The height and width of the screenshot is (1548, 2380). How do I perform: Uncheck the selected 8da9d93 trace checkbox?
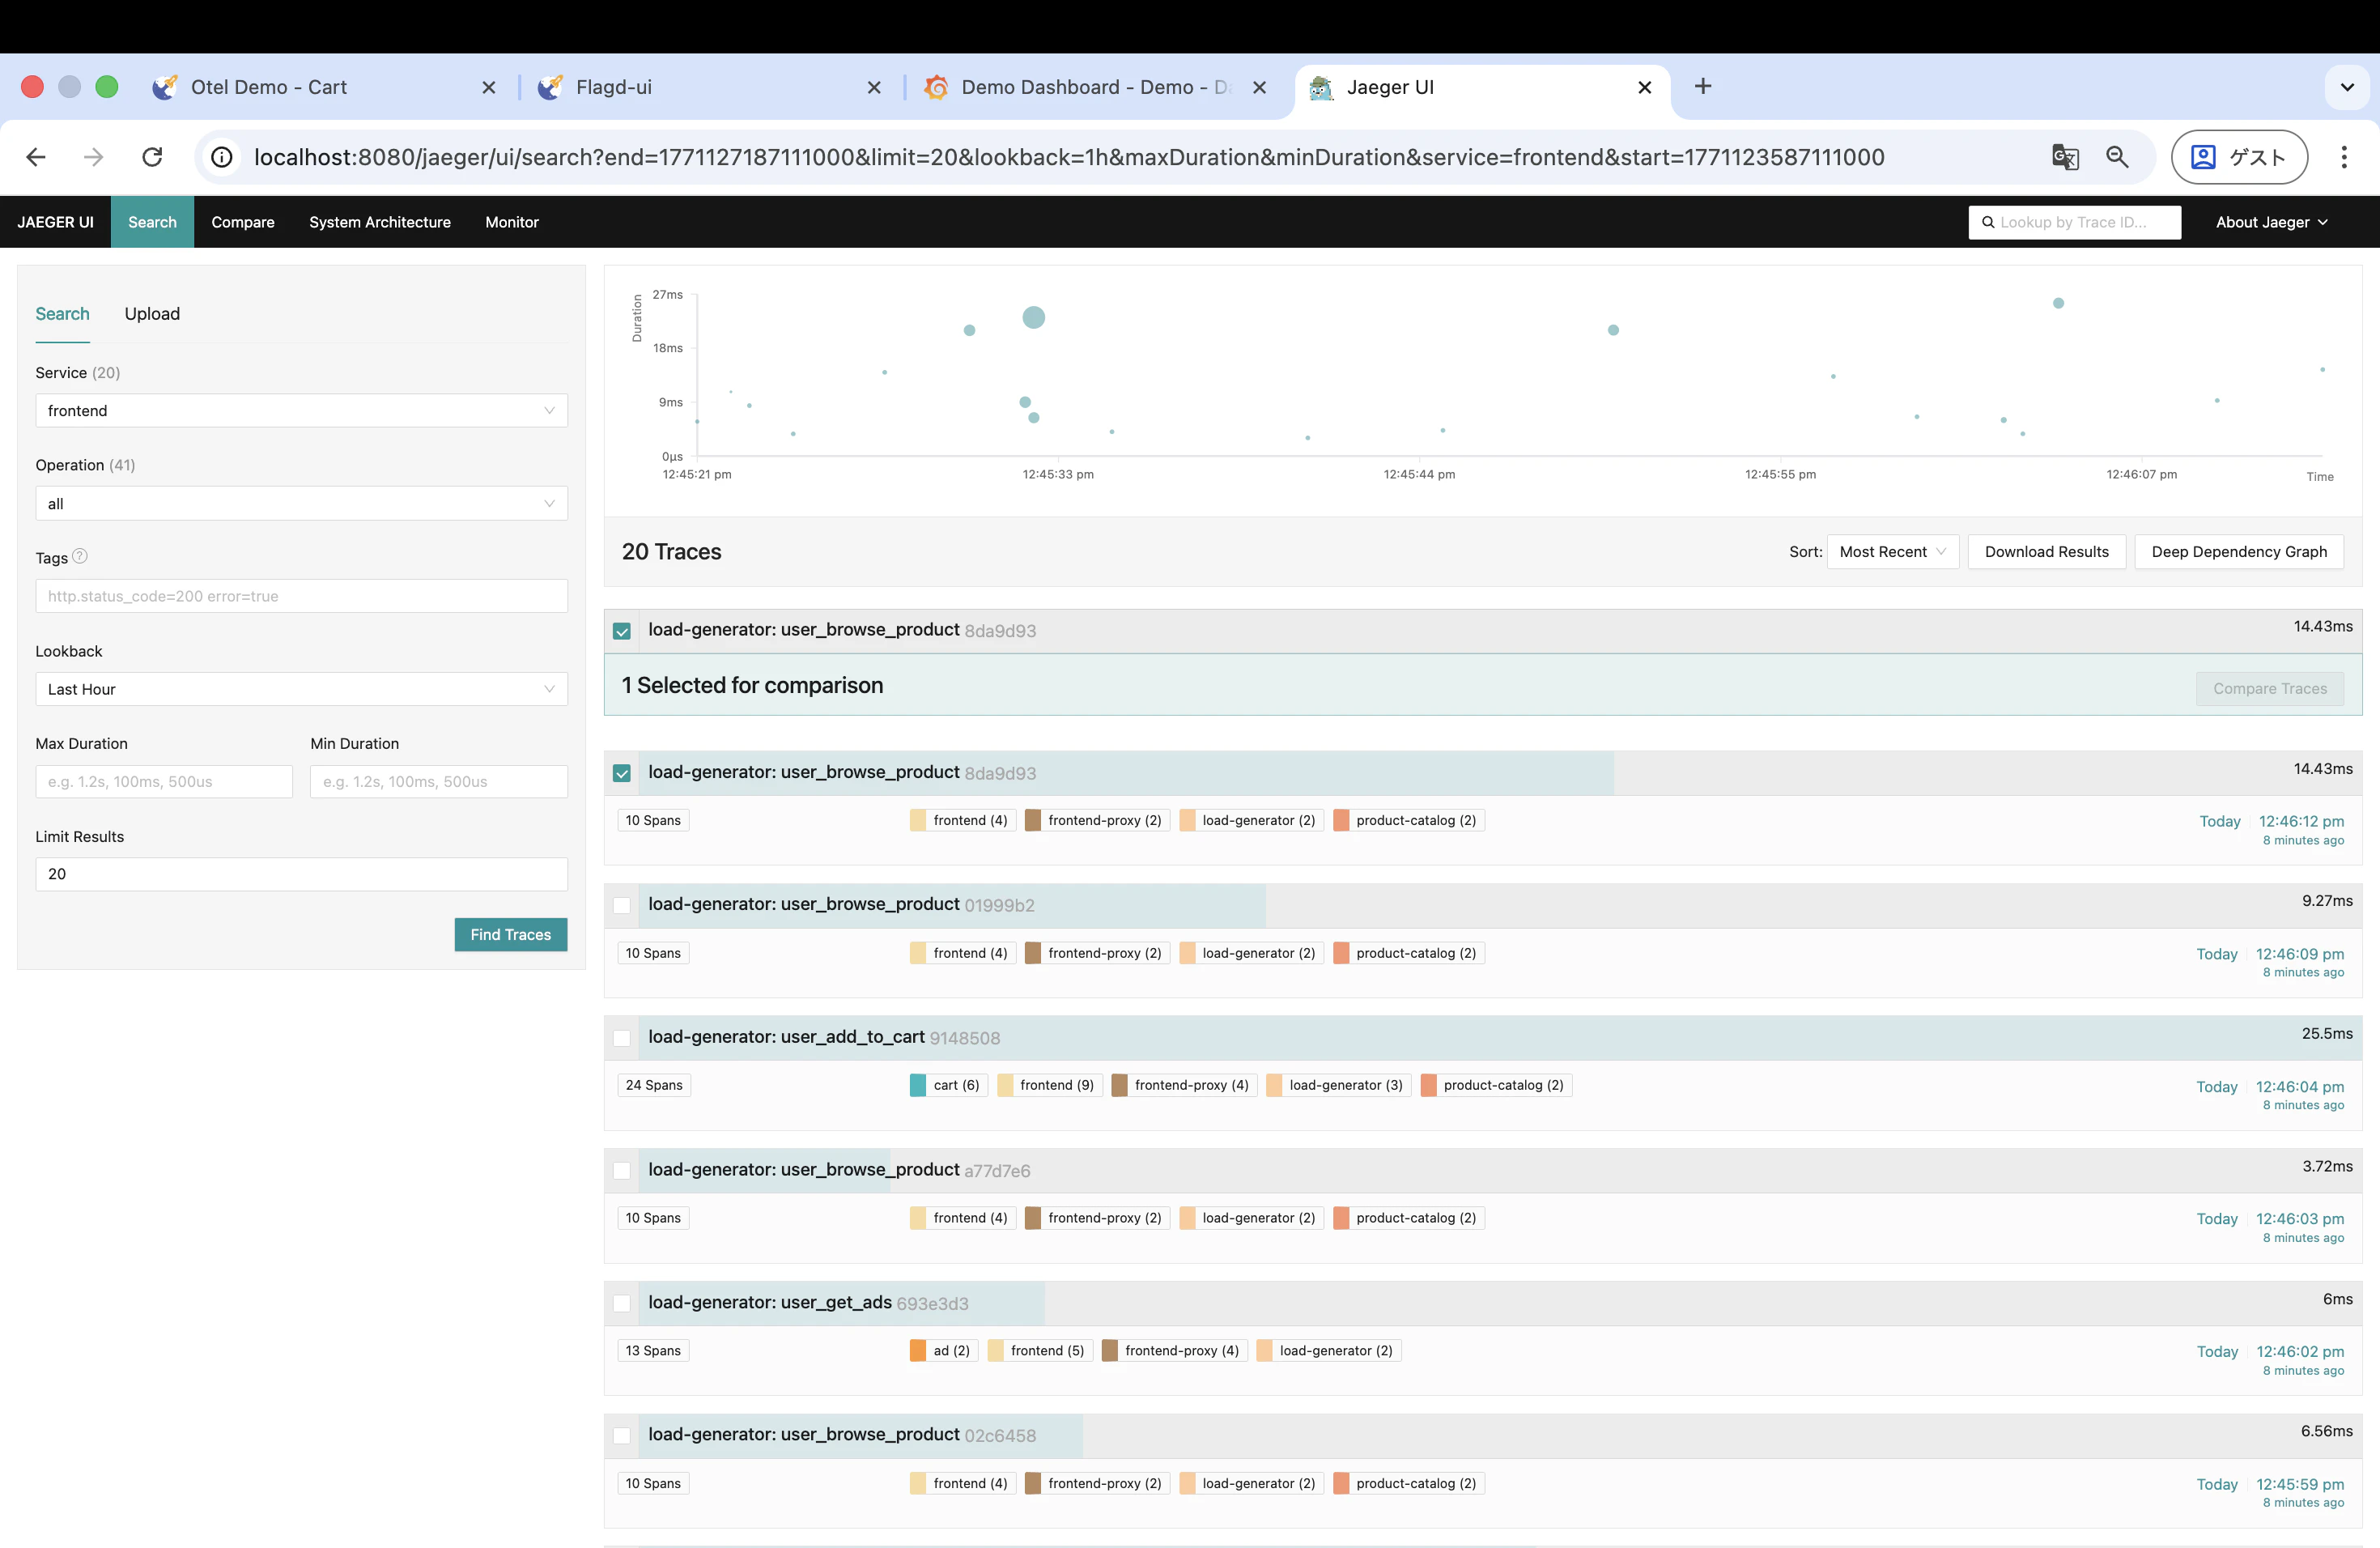(622, 773)
